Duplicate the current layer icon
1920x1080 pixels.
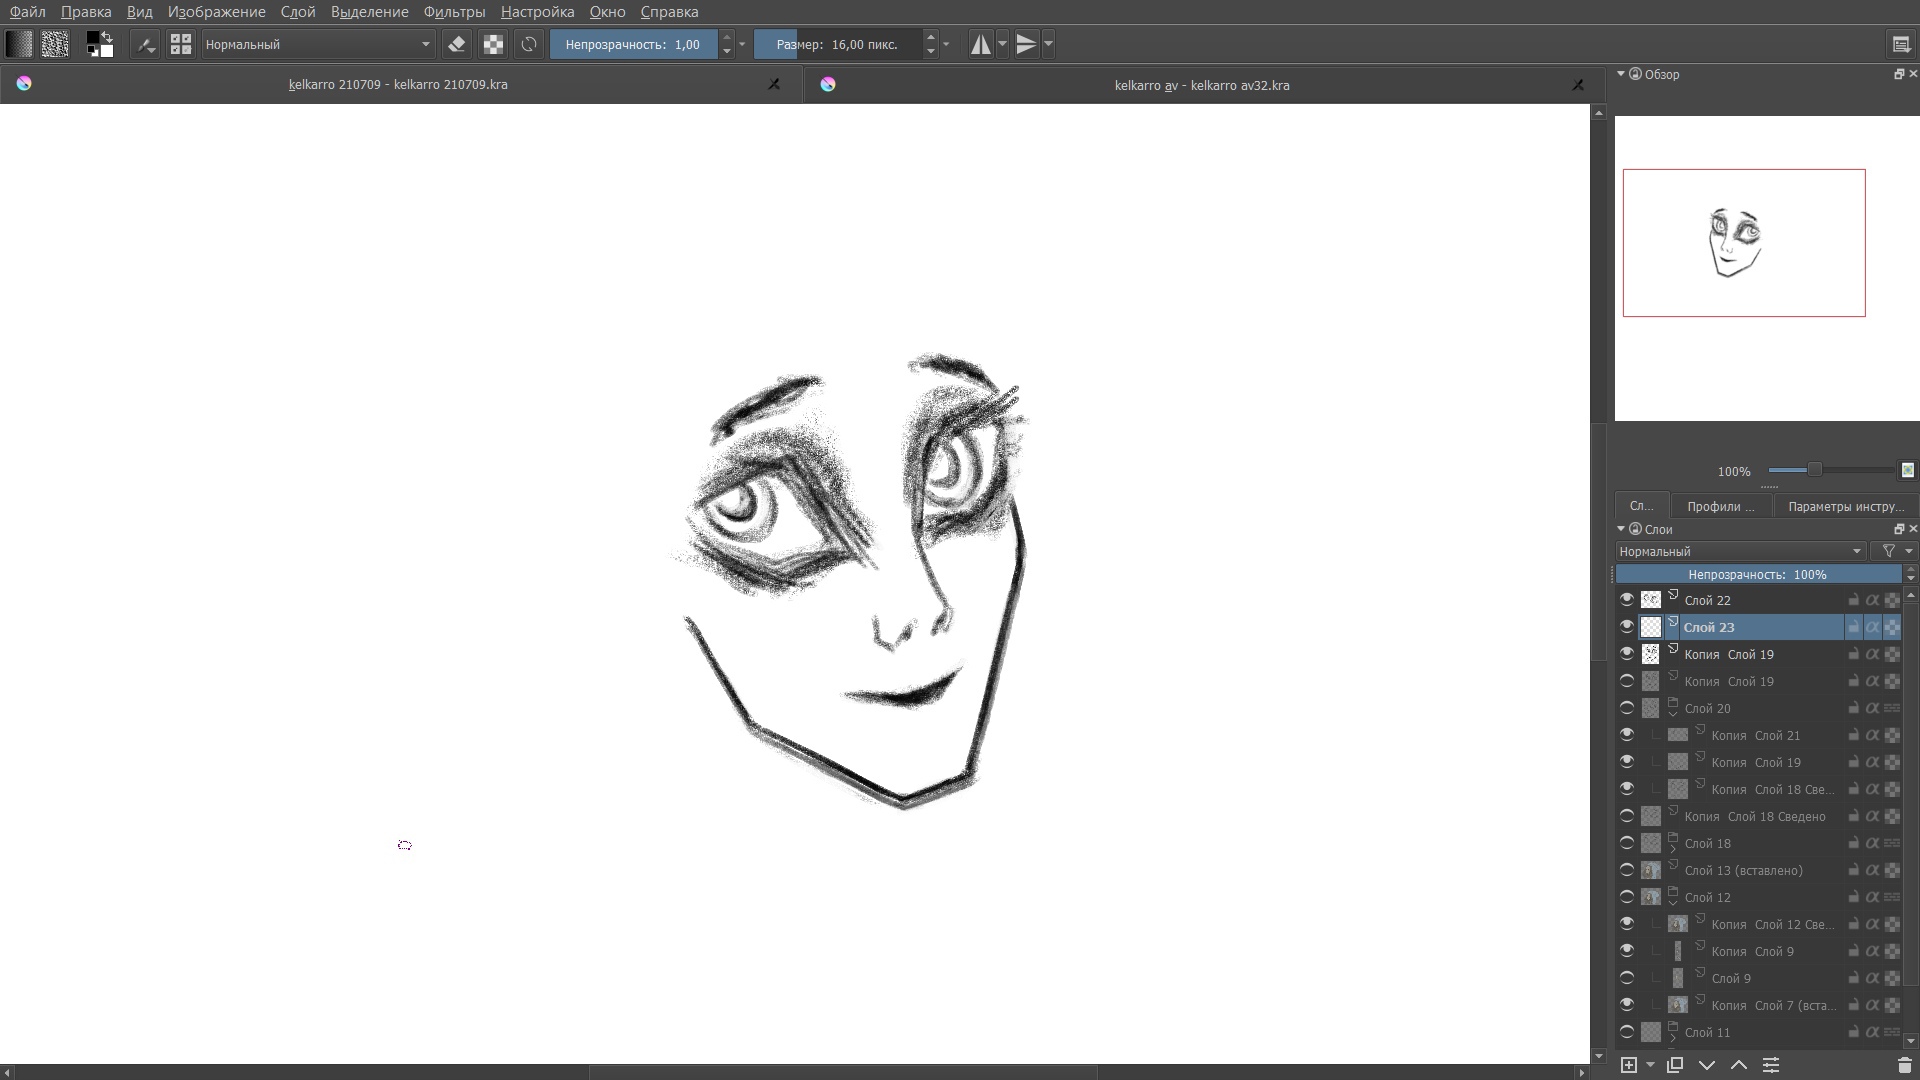coord(1675,1065)
